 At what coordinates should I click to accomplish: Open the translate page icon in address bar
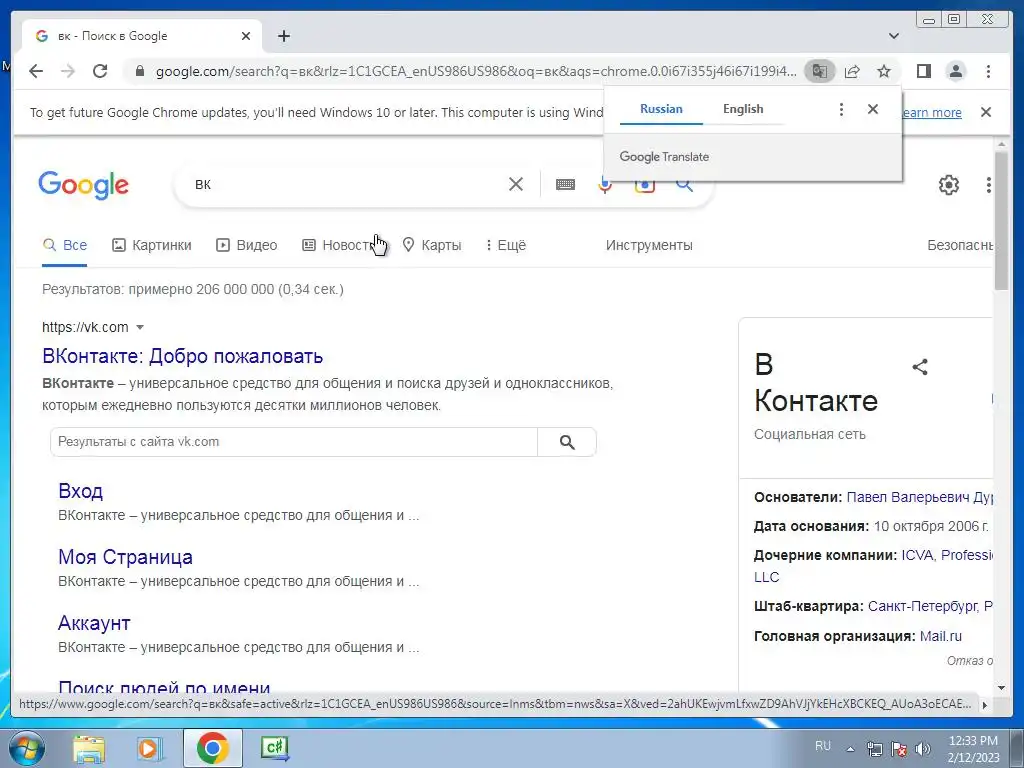pyautogui.click(x=820, y=71)
